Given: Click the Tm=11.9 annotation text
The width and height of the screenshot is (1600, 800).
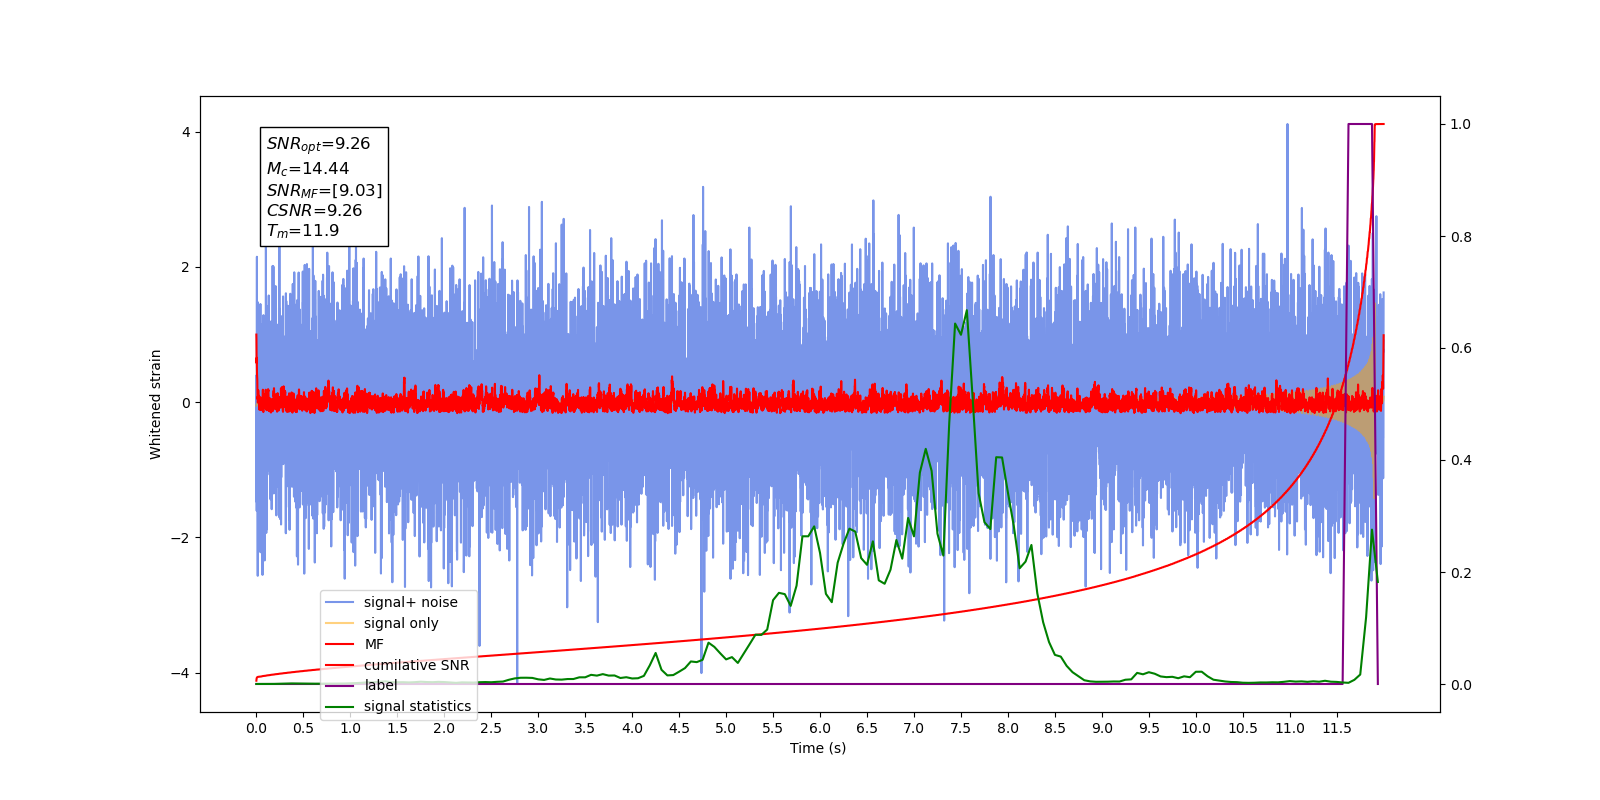Looking at the screenshot, I should (302, 231).
